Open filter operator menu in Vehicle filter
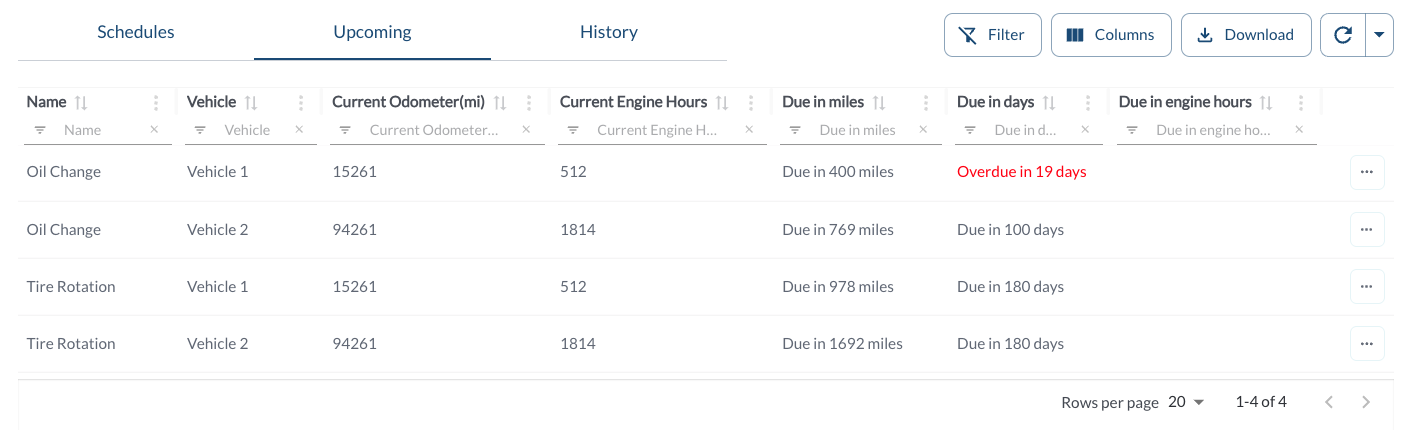Image resolution: width=1408 pixels, height=430 pixels. 200,130
